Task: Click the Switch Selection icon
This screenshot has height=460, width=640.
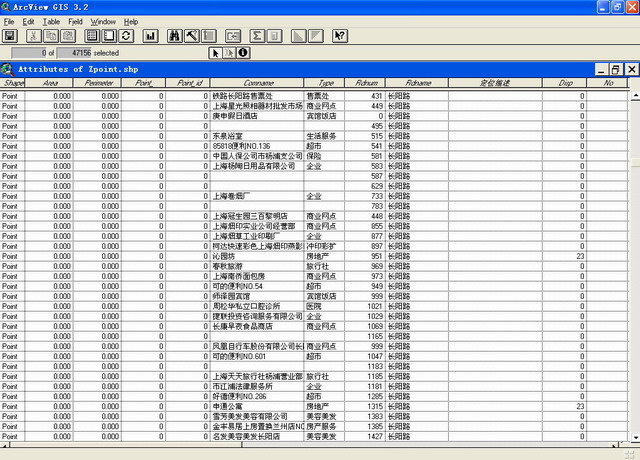Action: click(126, 36)
